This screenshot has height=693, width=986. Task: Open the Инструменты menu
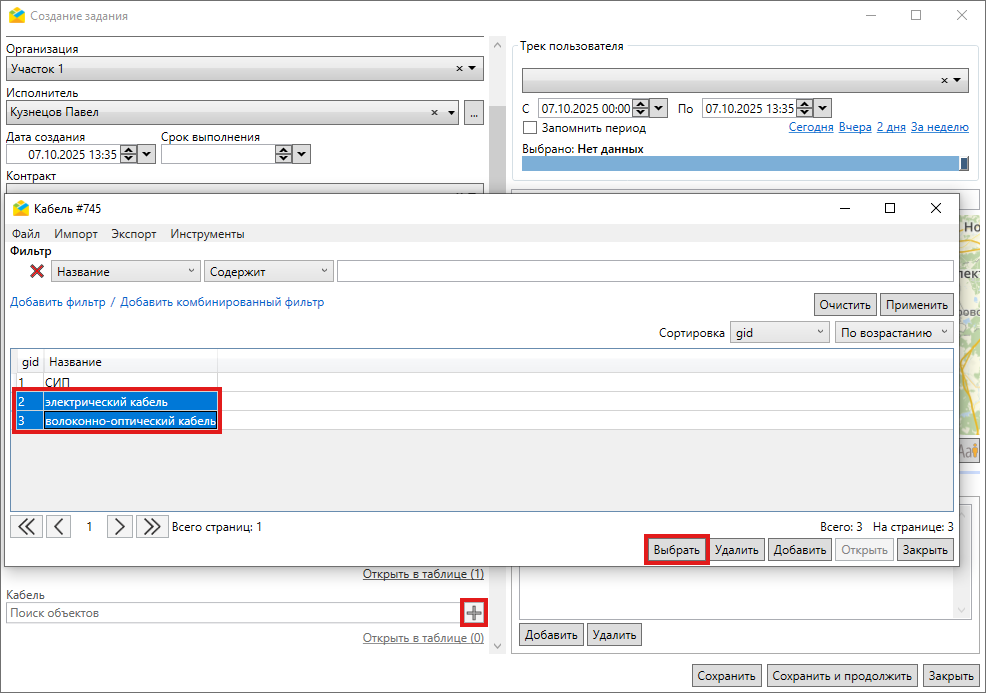pos(207,234)
